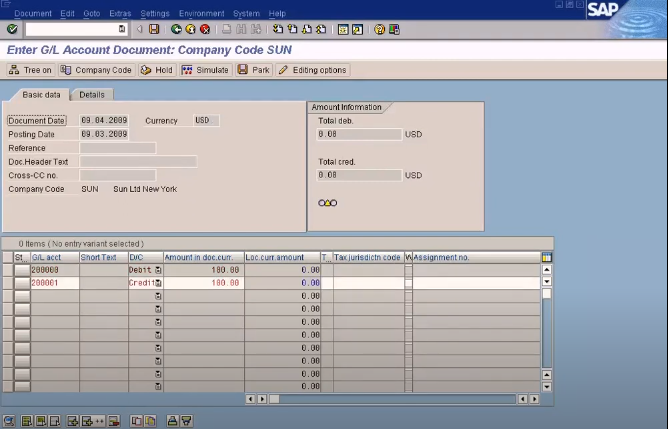Click the Print icon in the toolbar

click(227, 29)
